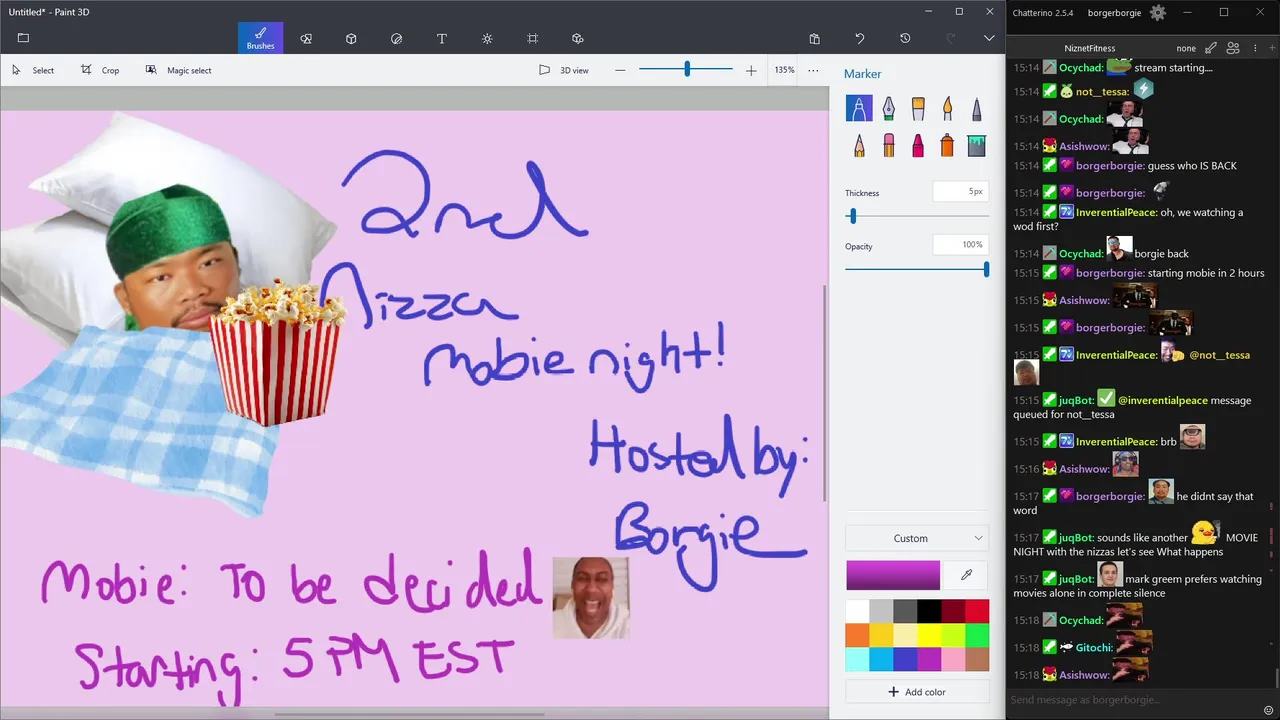The width and height of the screenshot is (1280, 720).
Task: Click the Add color button
Action: pos(917,692)
